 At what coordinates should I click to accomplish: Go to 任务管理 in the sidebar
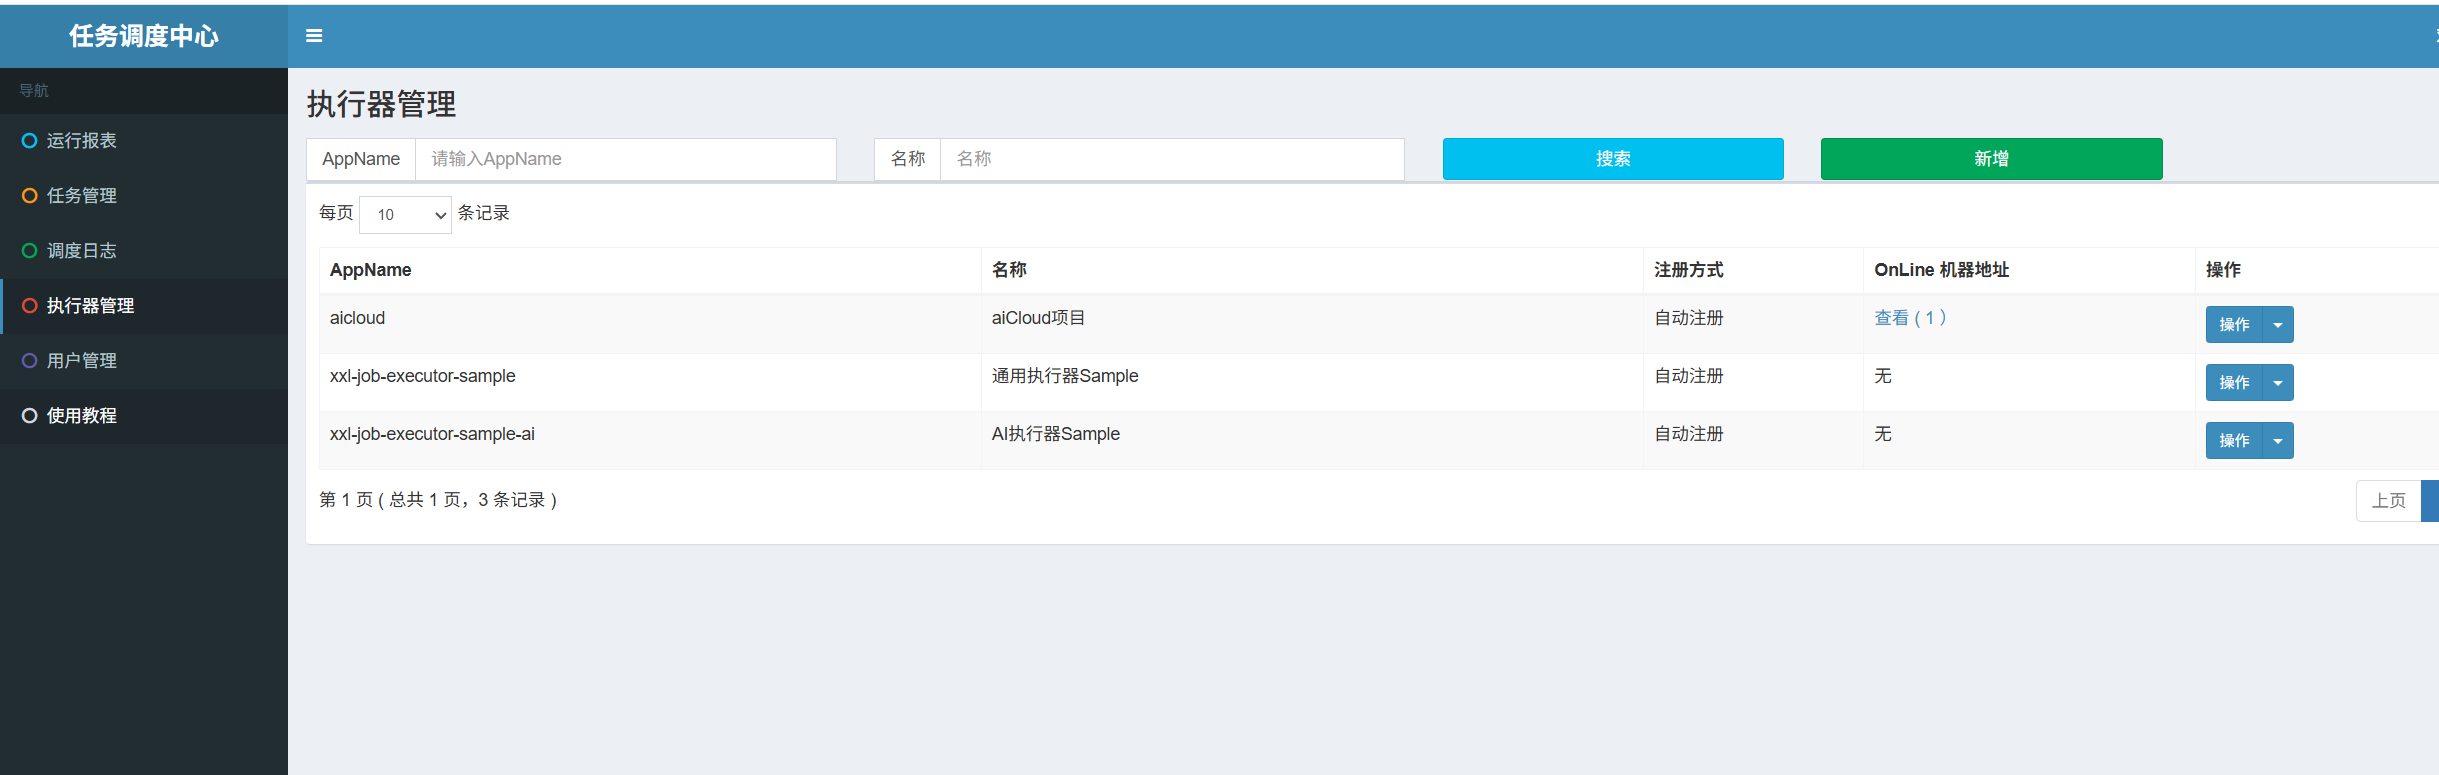point(144,196)
